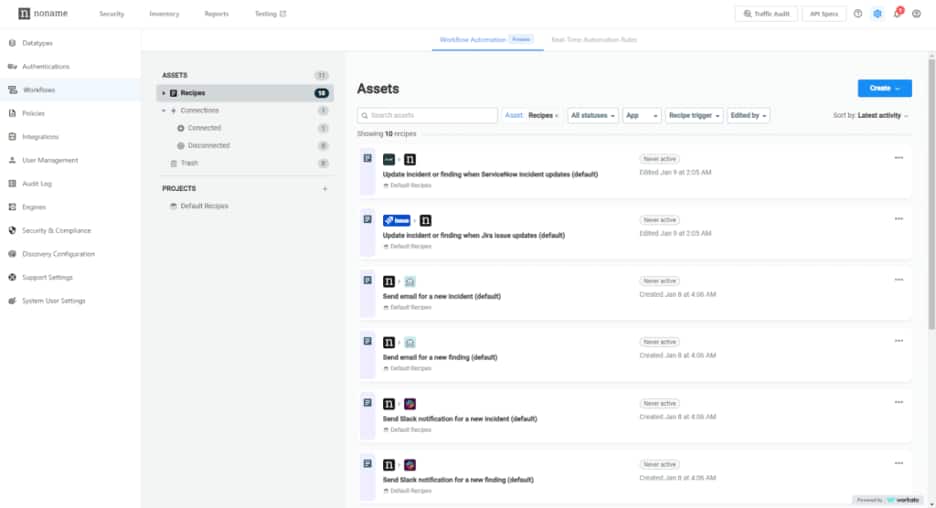Image resolution: width=936 pixels, height=508 pixels.
Task: Expand the Recipes tree item
Action: click(x=163, y=93)
